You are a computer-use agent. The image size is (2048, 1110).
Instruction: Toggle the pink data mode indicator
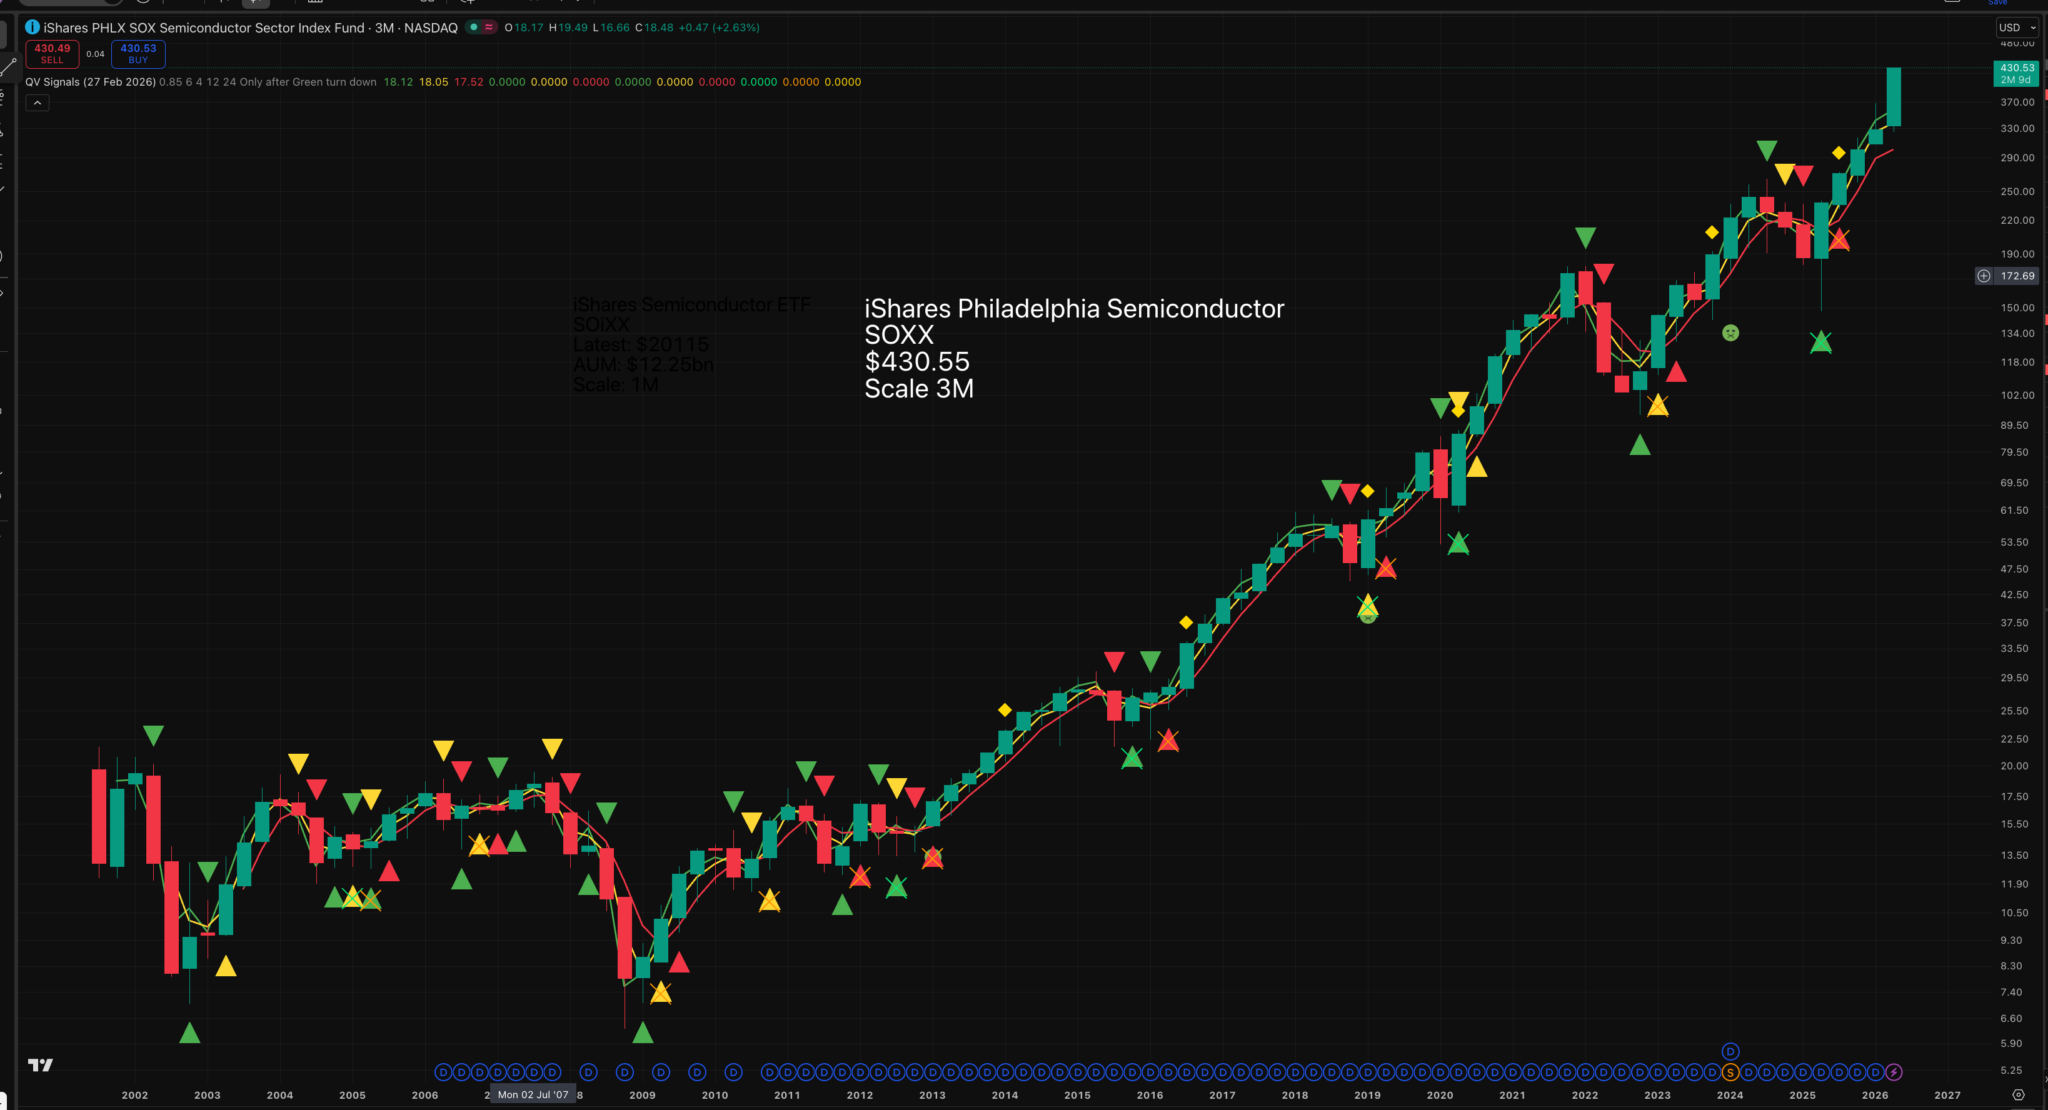489,28
